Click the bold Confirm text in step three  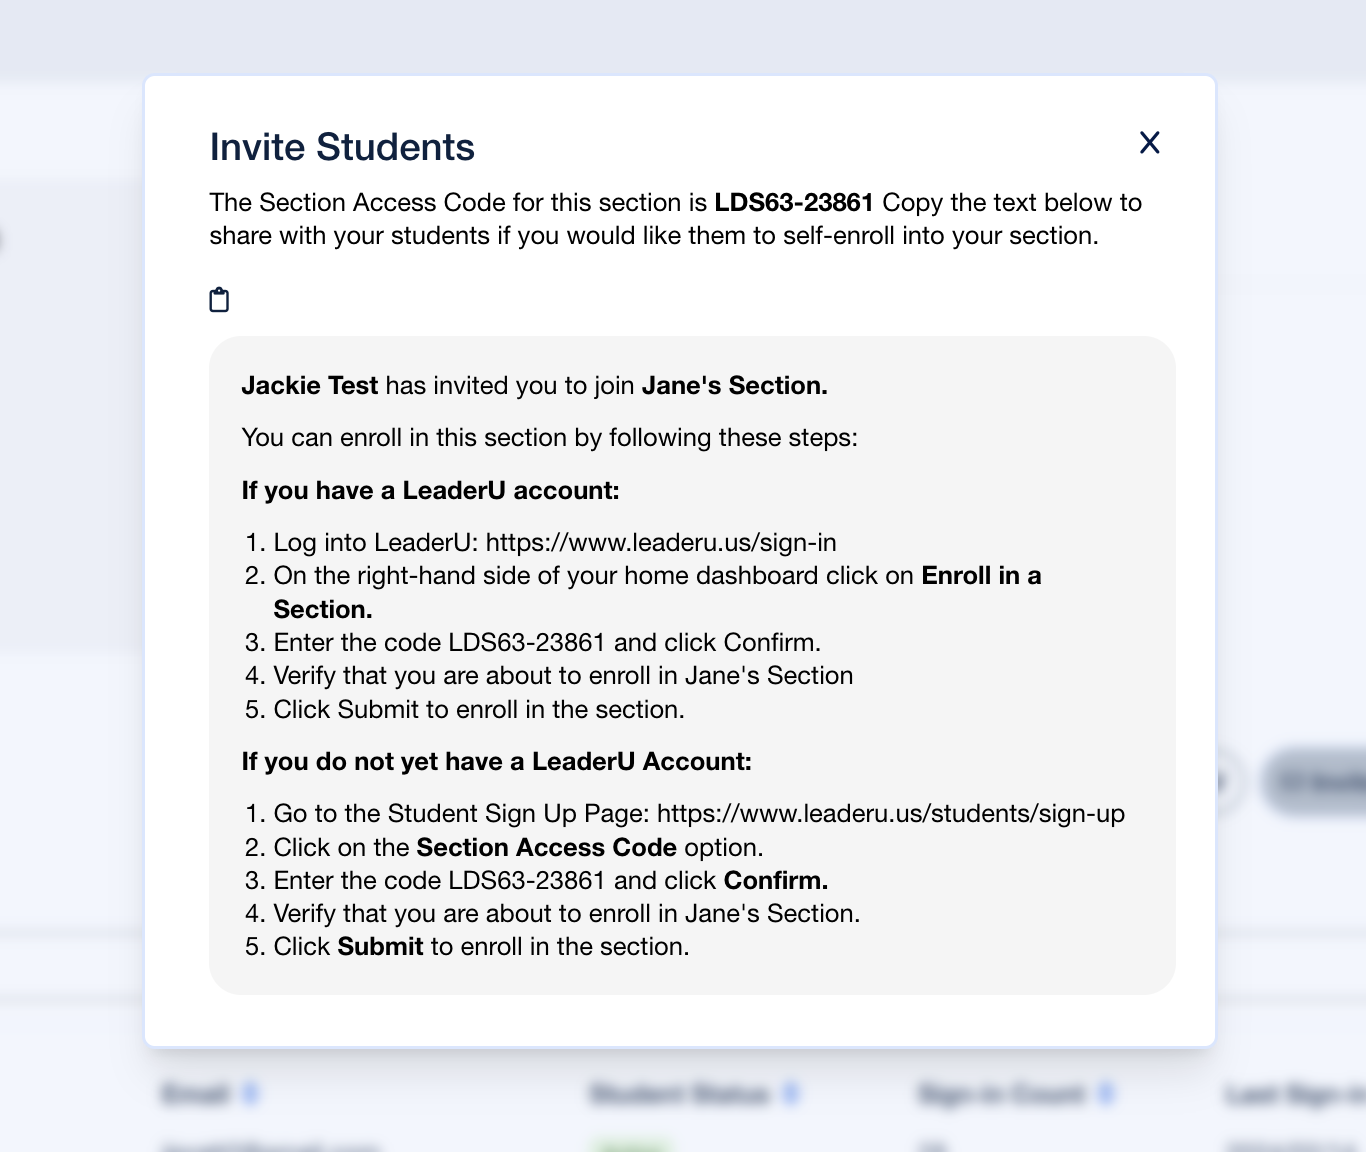(x=775, y=880)
